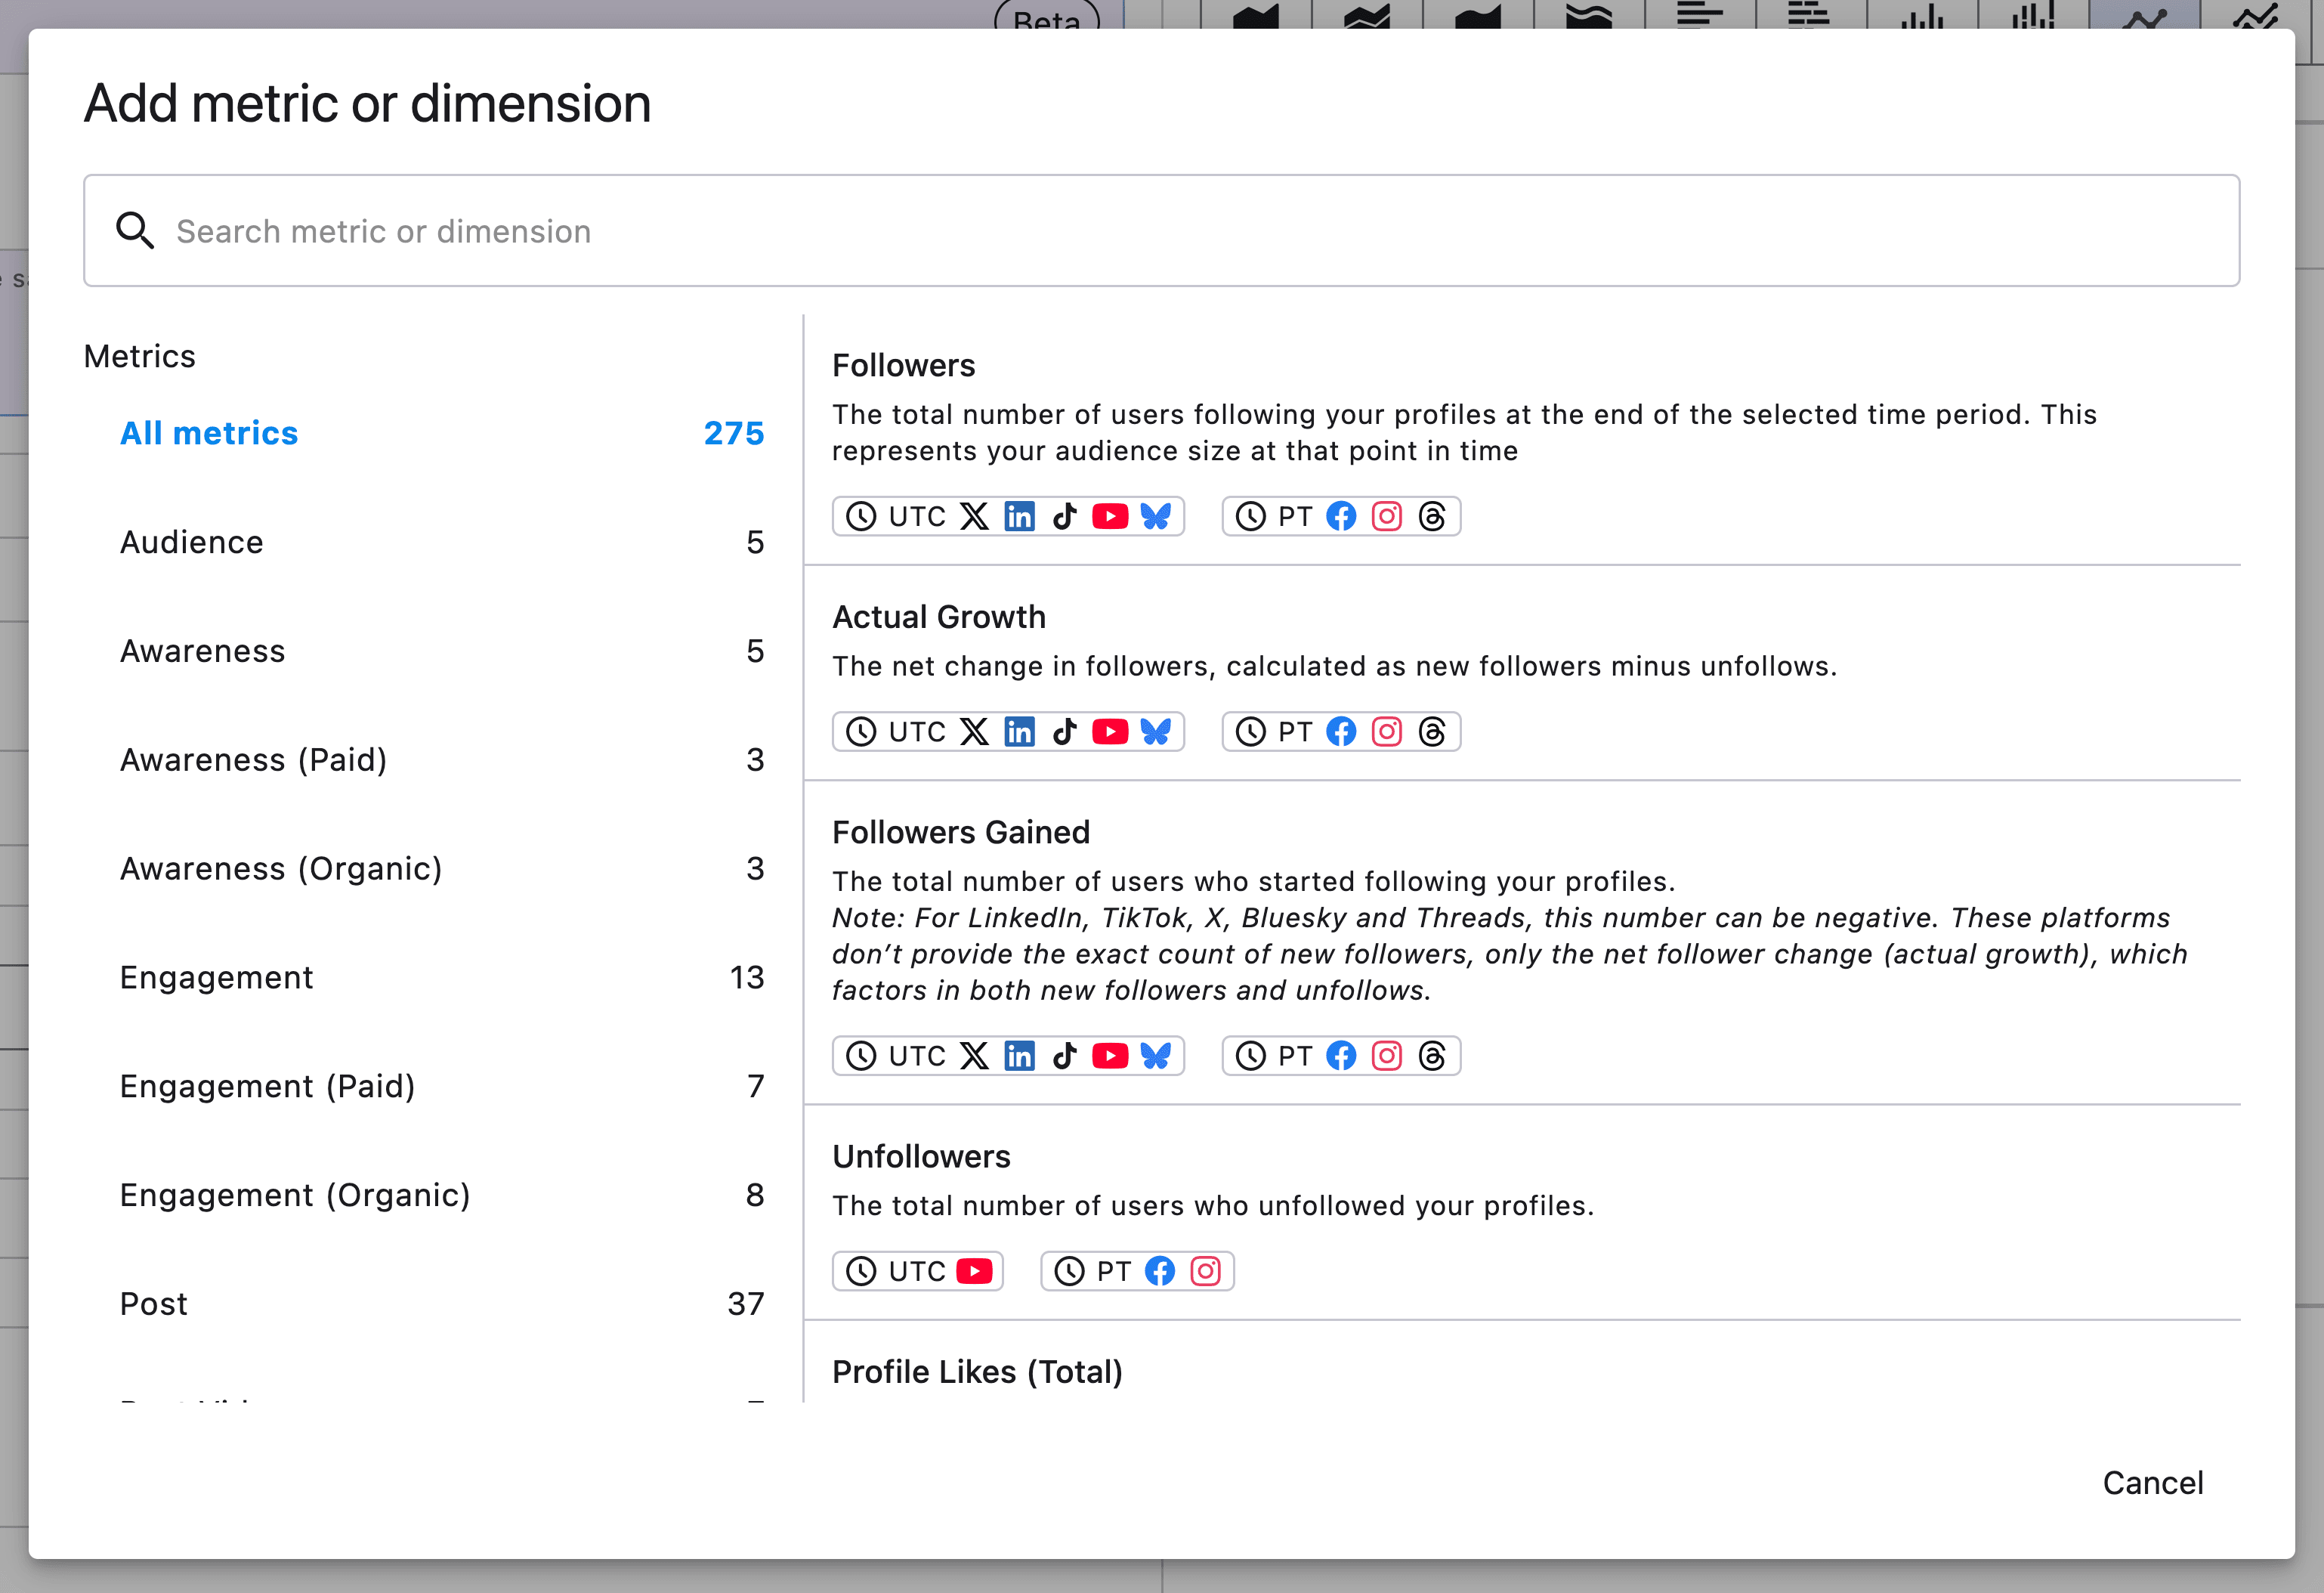2324x1593 pixels.
Task: Click Facebook icon in Followers Gained row
Action: coord(1341,1056)
